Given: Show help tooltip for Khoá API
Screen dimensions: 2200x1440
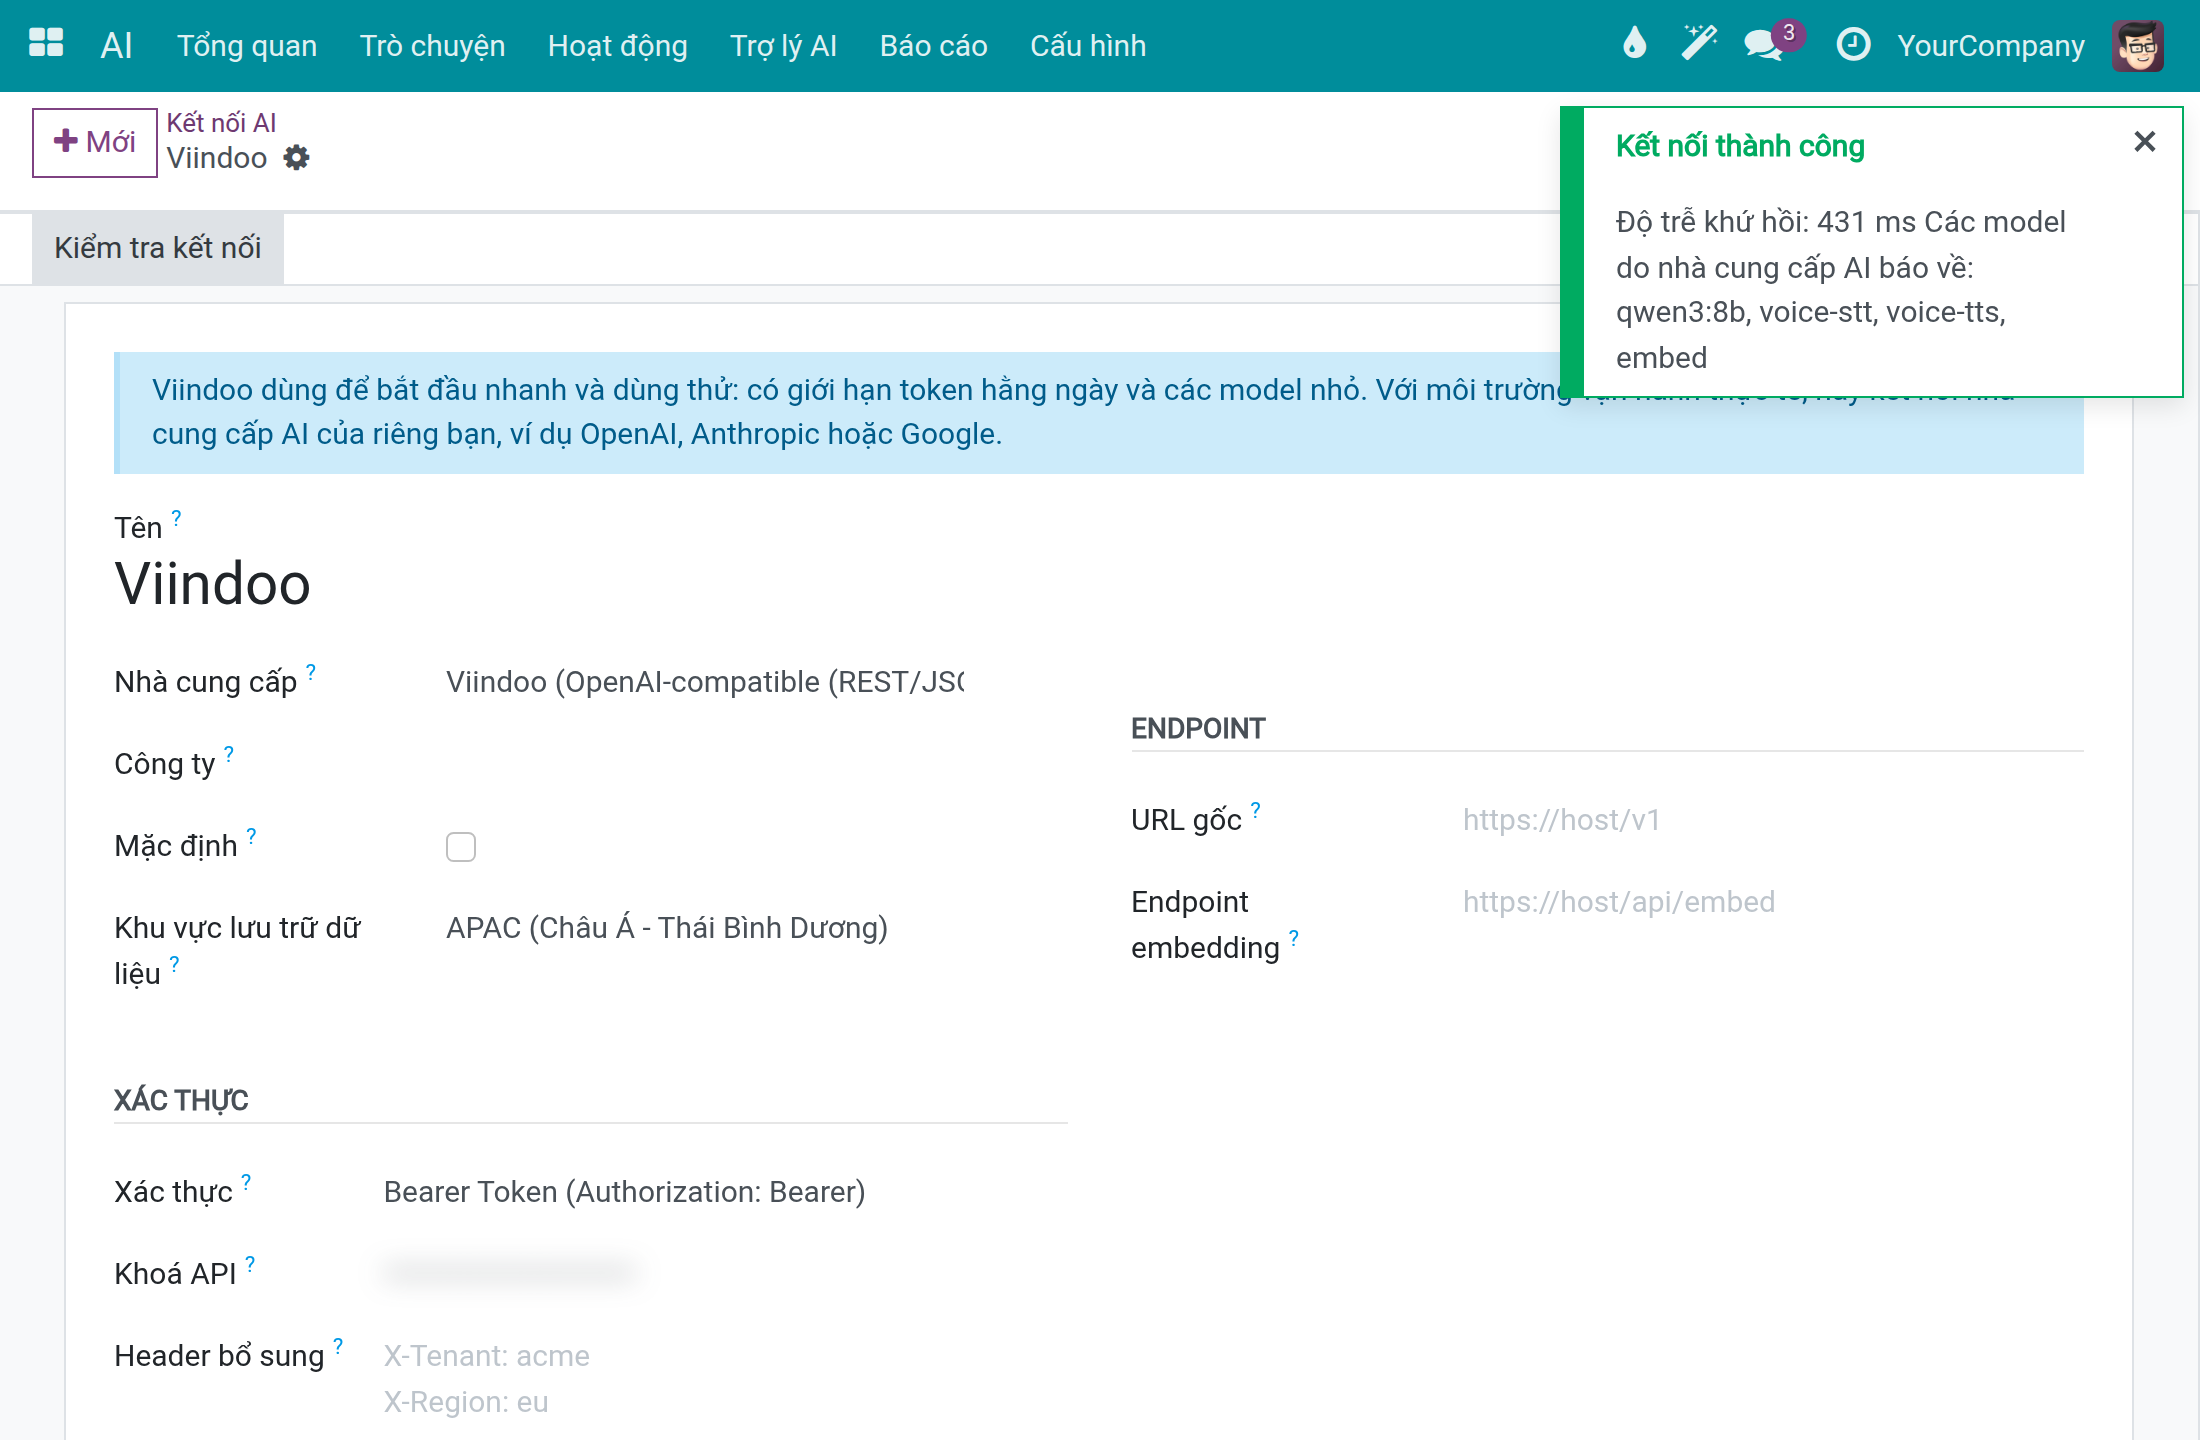Looking at the screenshot, I should (x=250, y=1263).
